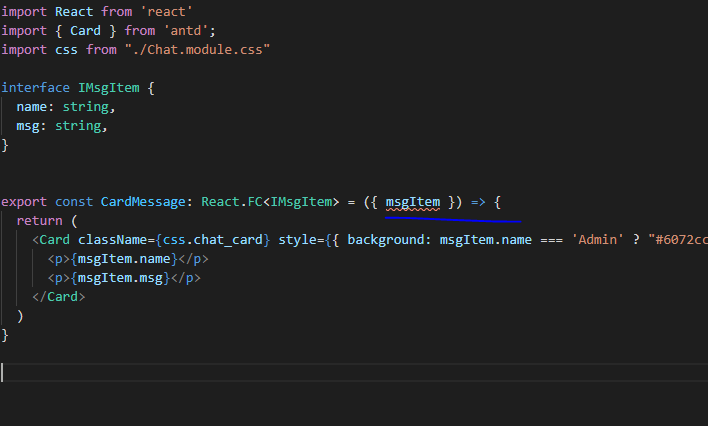Click React.FC type annotation
The image size is (708, 426).
tap(232, 202)
